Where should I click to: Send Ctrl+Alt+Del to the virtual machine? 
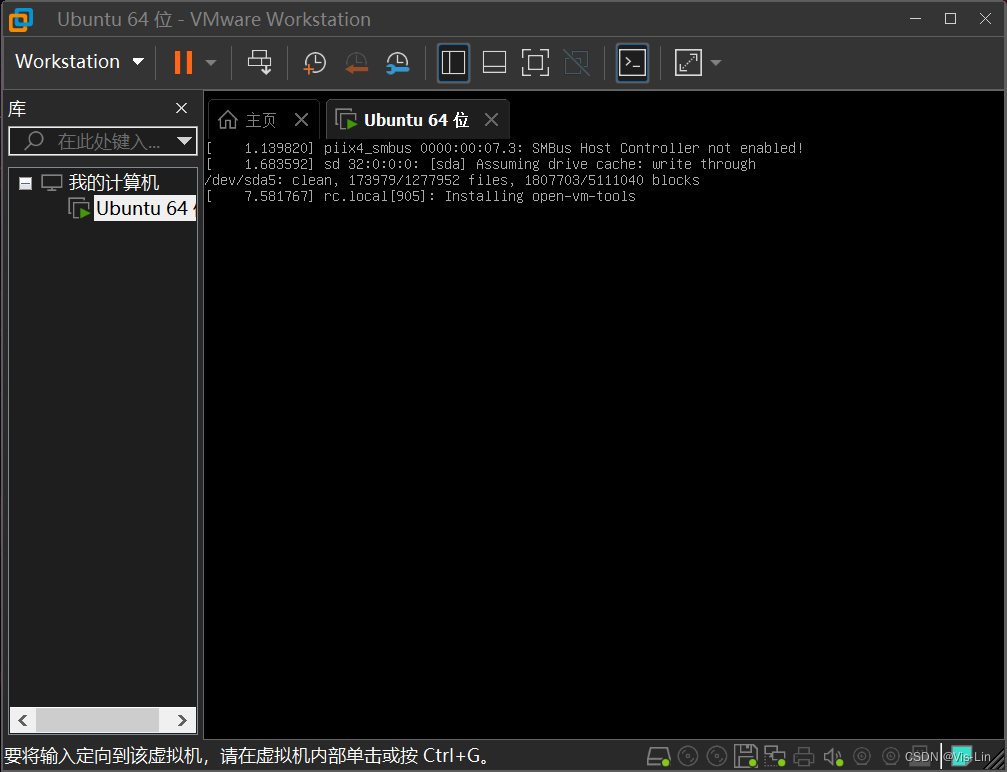coord(259,62)
